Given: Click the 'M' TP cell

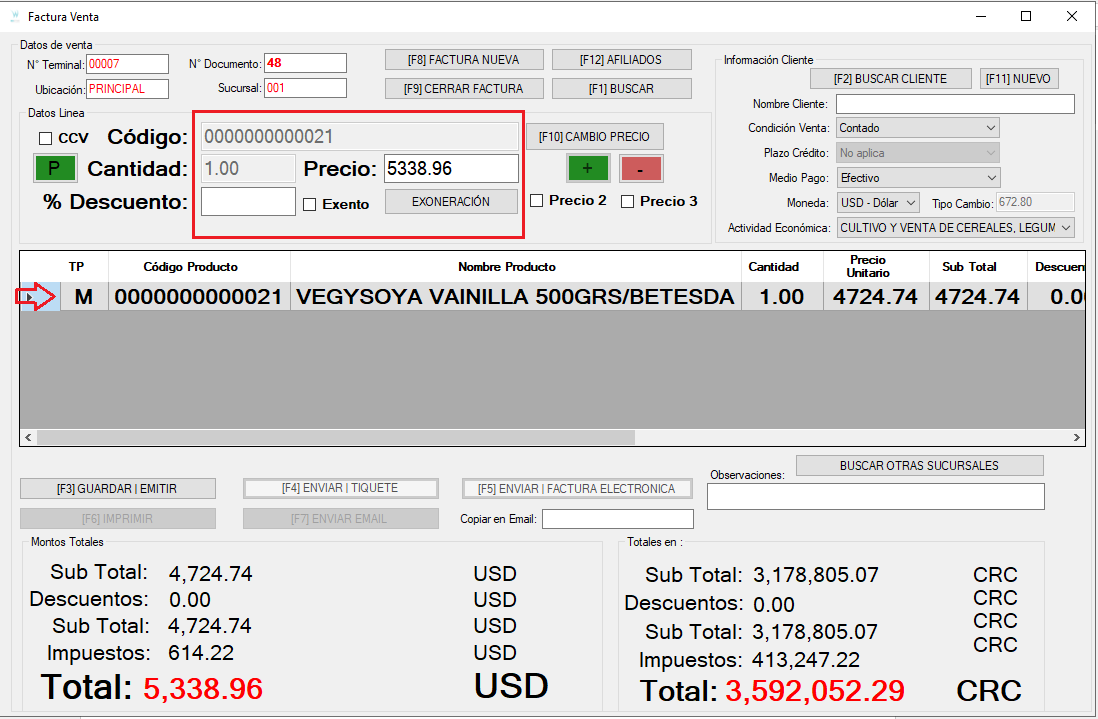Looking at the screenshot, I should 84,297.
